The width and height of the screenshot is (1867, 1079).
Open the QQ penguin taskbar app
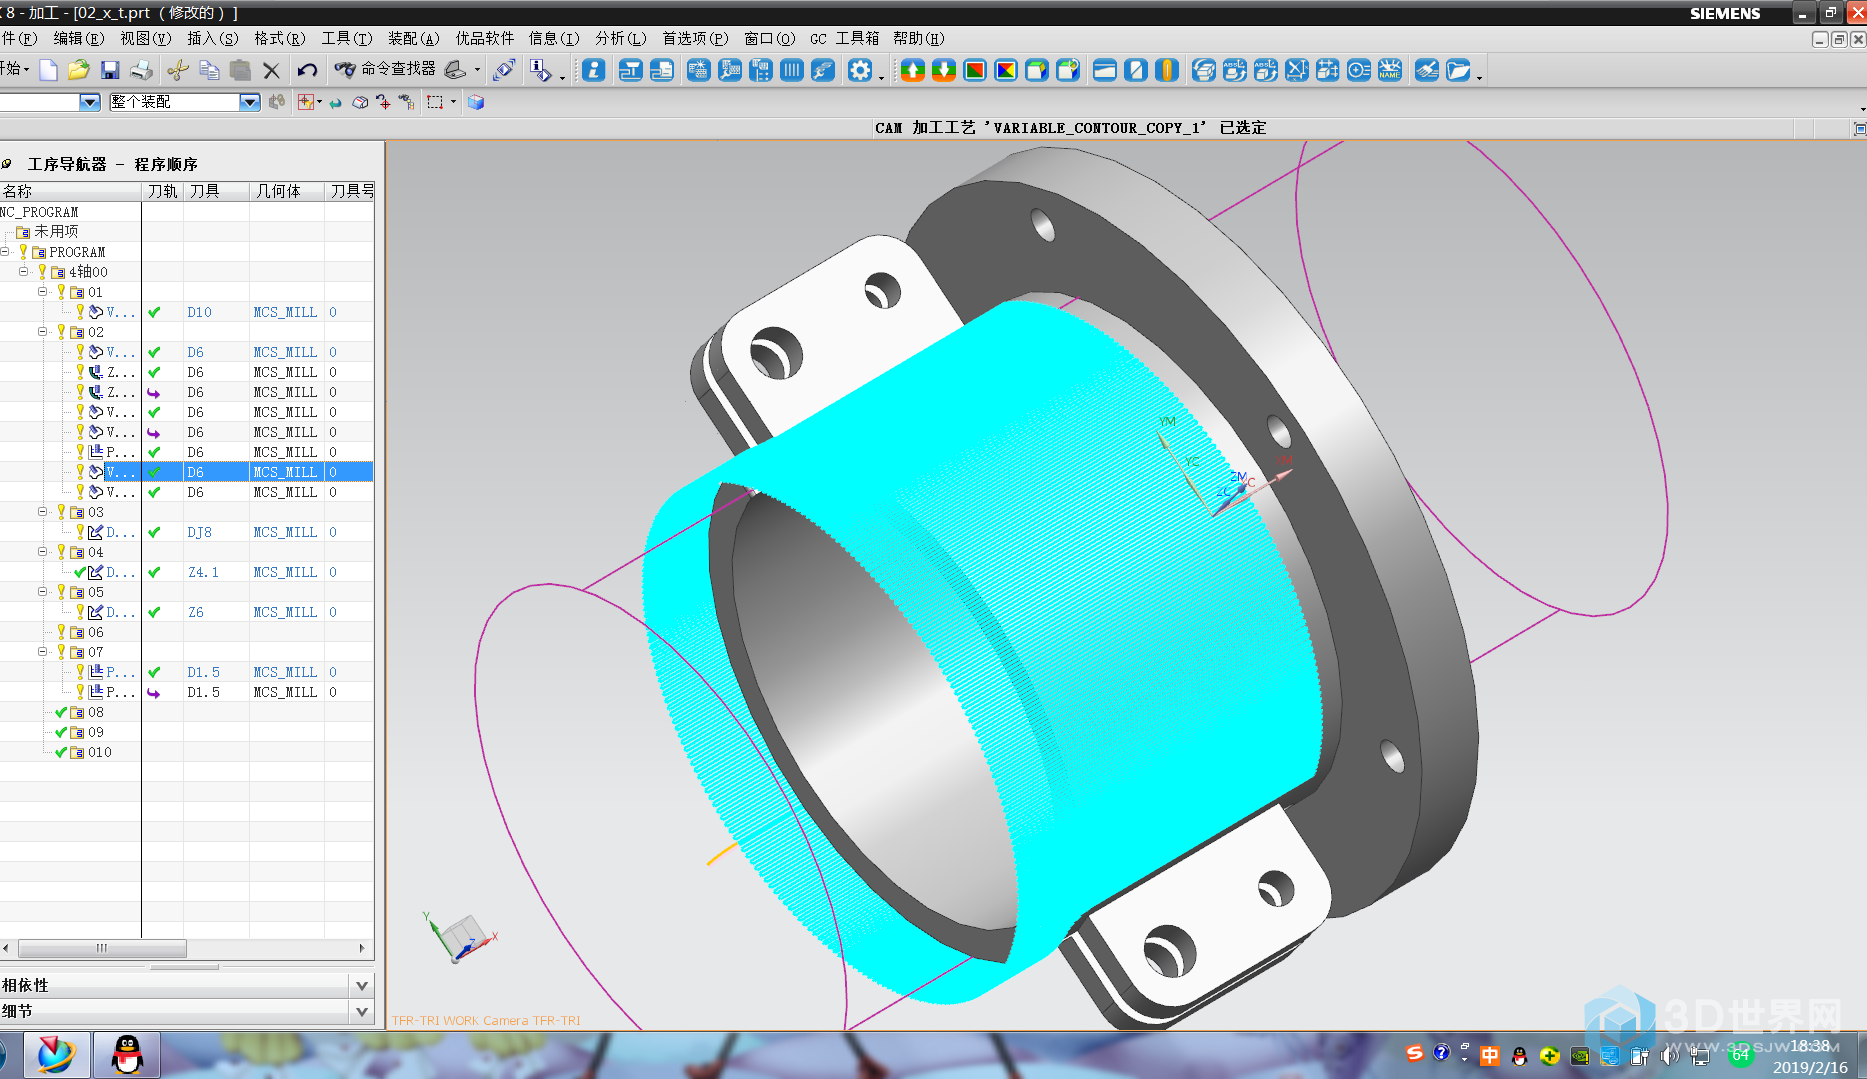(x=126, y=1055)
